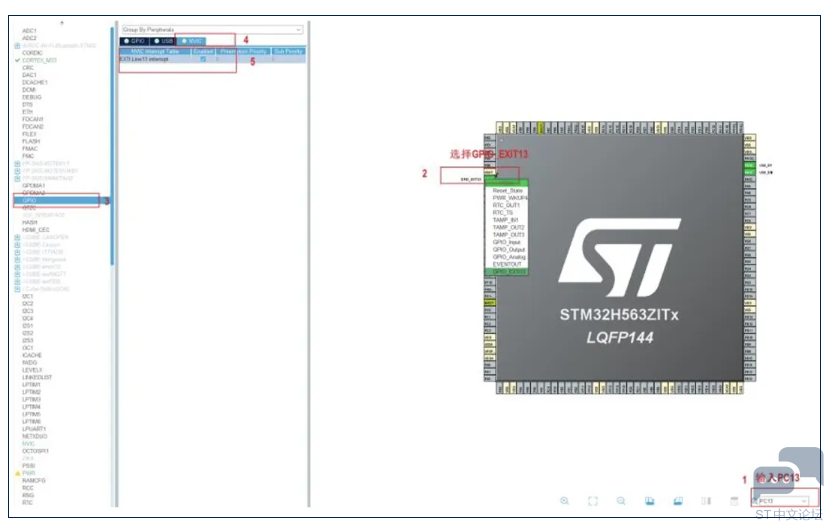Choose EVENTOUT from the pin menu
Viewport: 832px width, 530px height.
[507, 264]
